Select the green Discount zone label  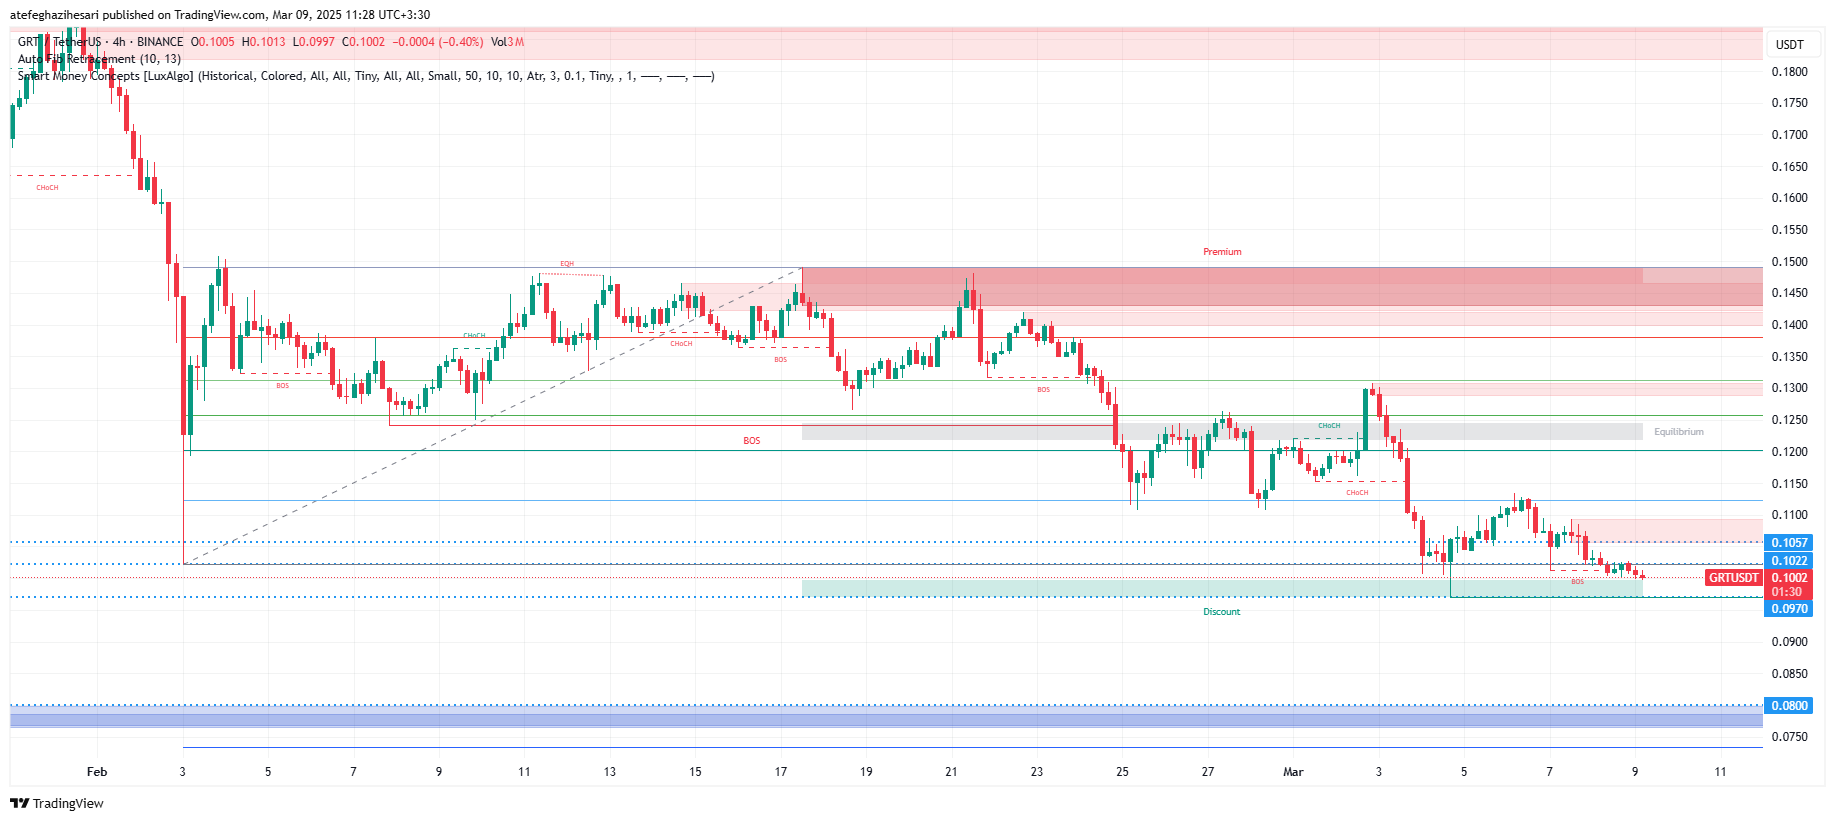pyautogui.click(x=1221, y=612)
